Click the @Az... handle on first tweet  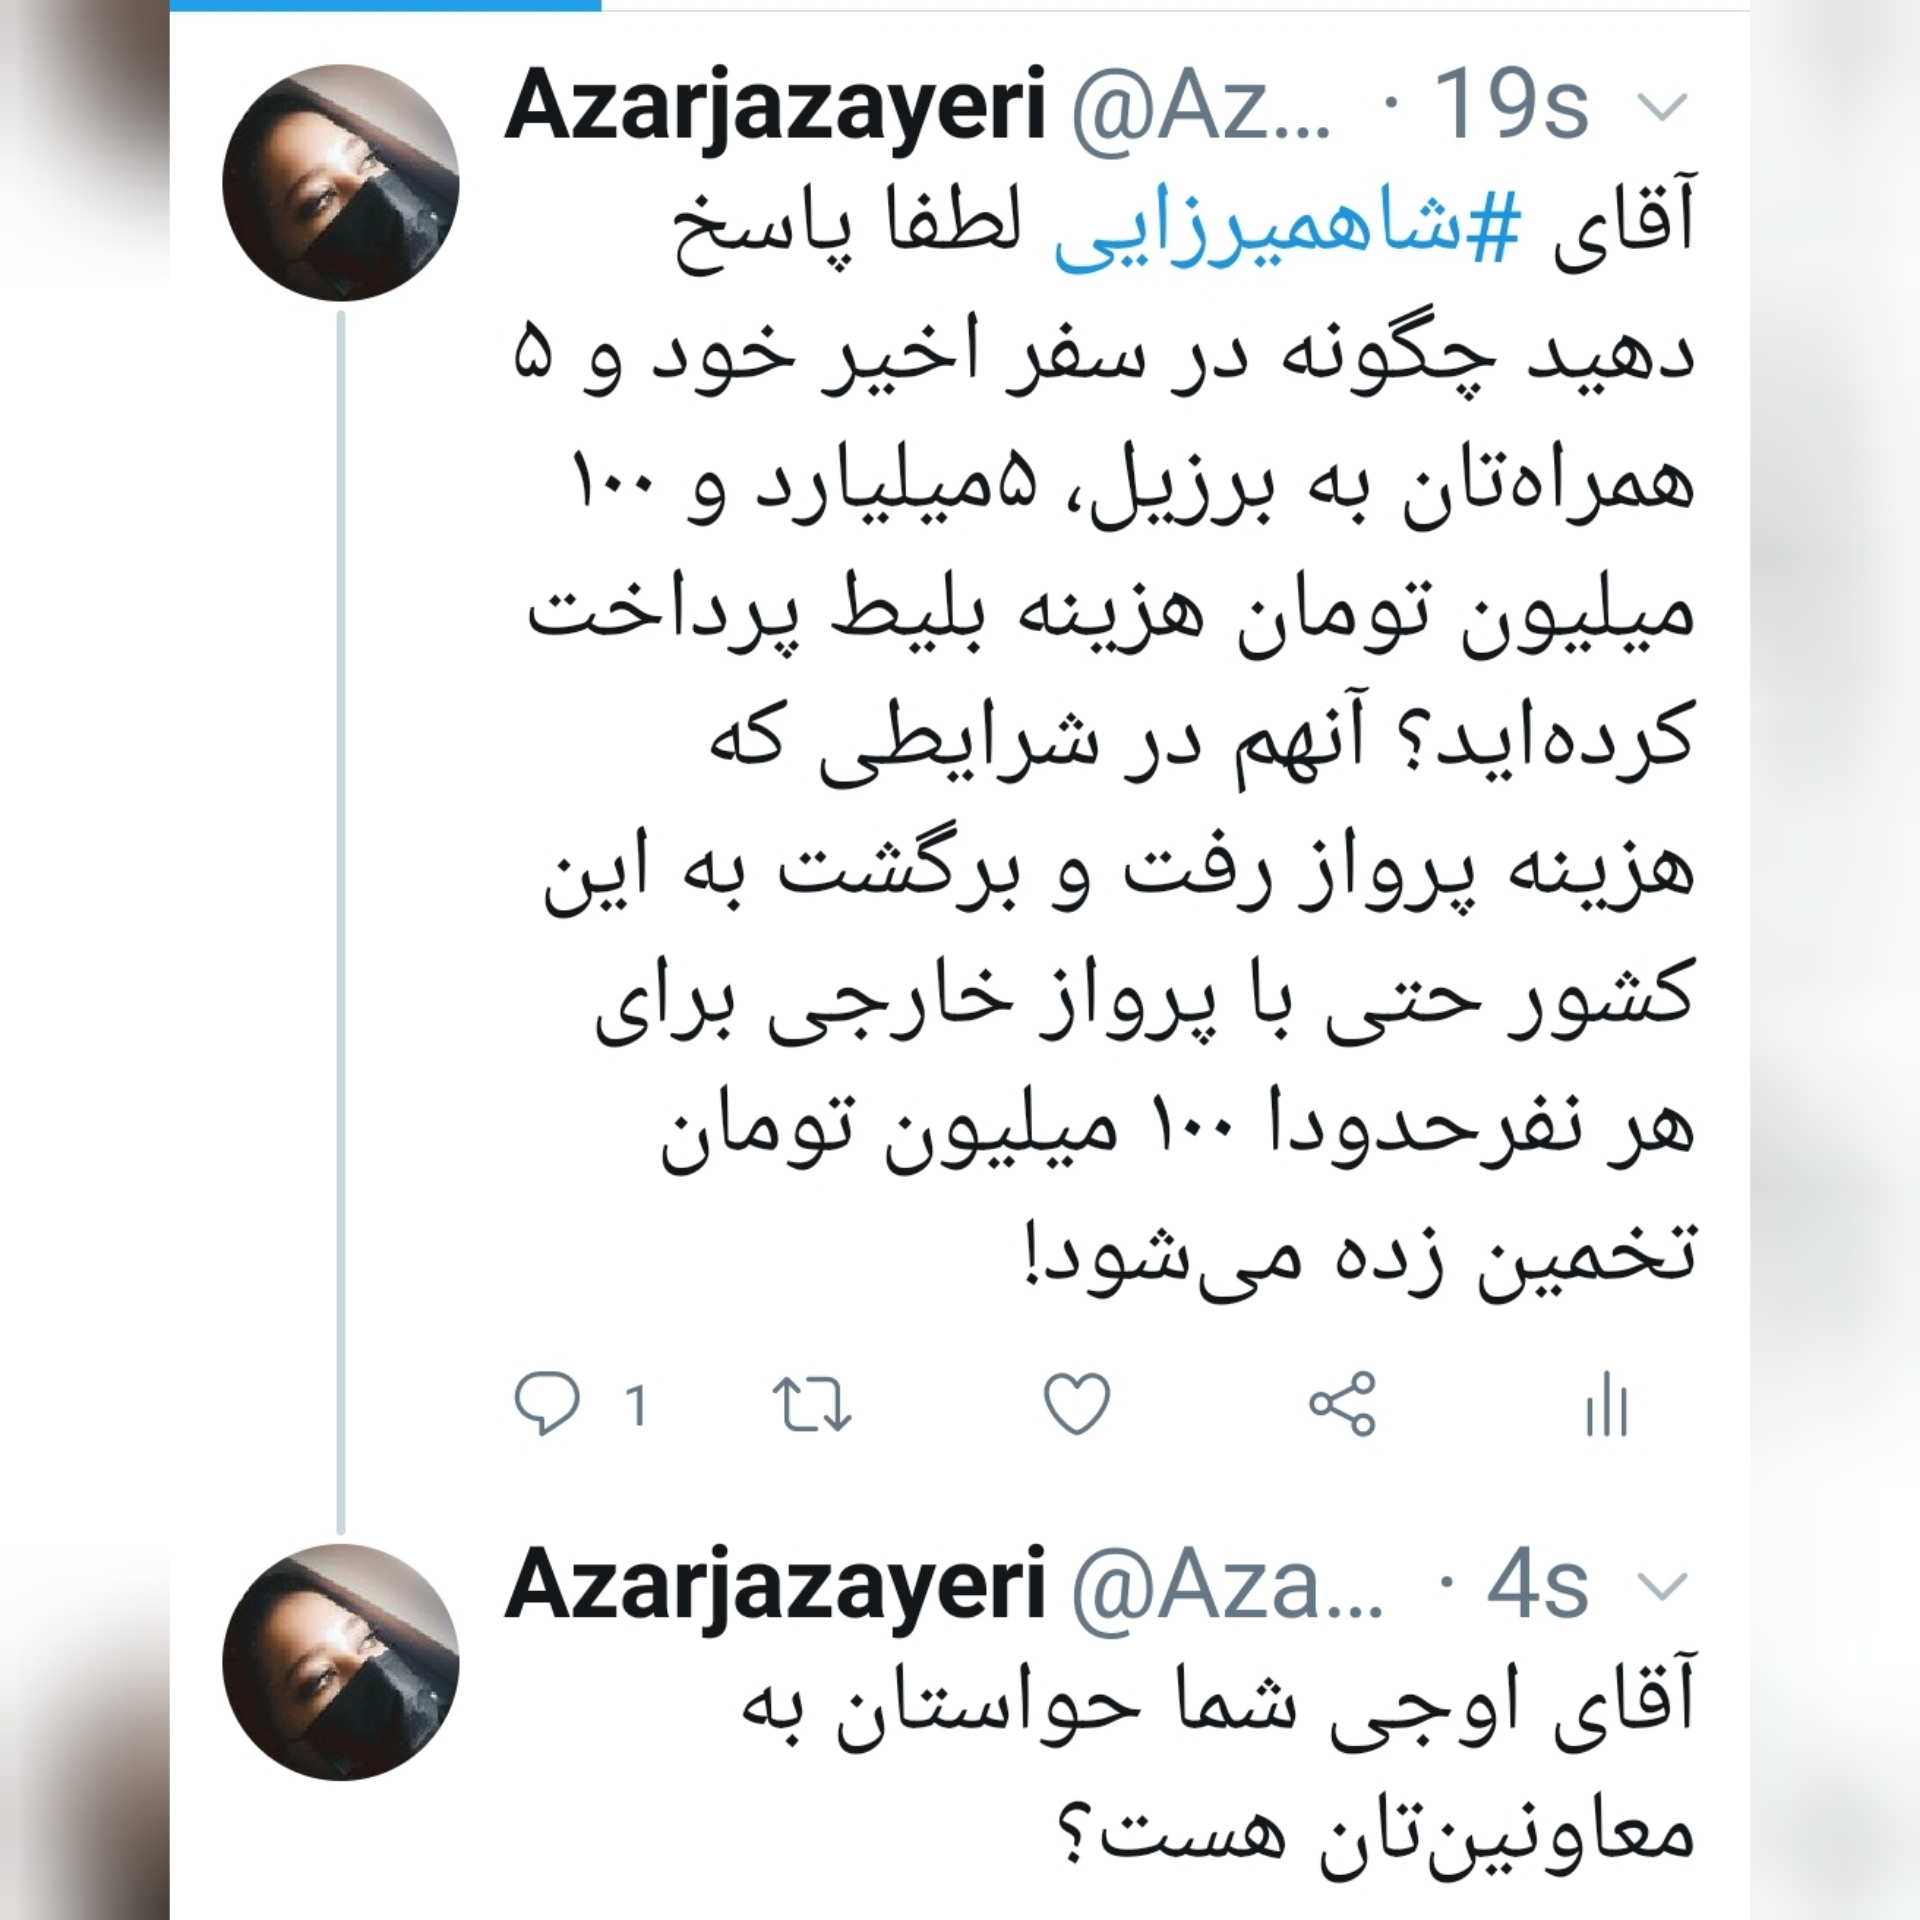coord(1201,108)
